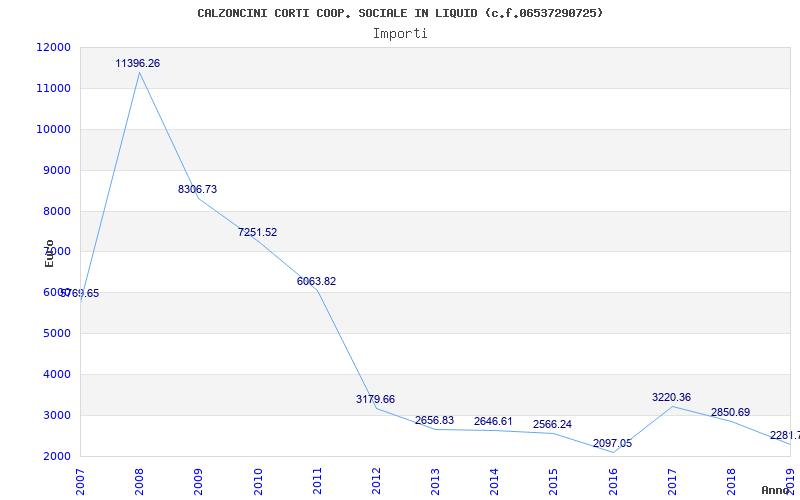
Task: Click the 2015 x-axis year label
Action: point(554,481)
